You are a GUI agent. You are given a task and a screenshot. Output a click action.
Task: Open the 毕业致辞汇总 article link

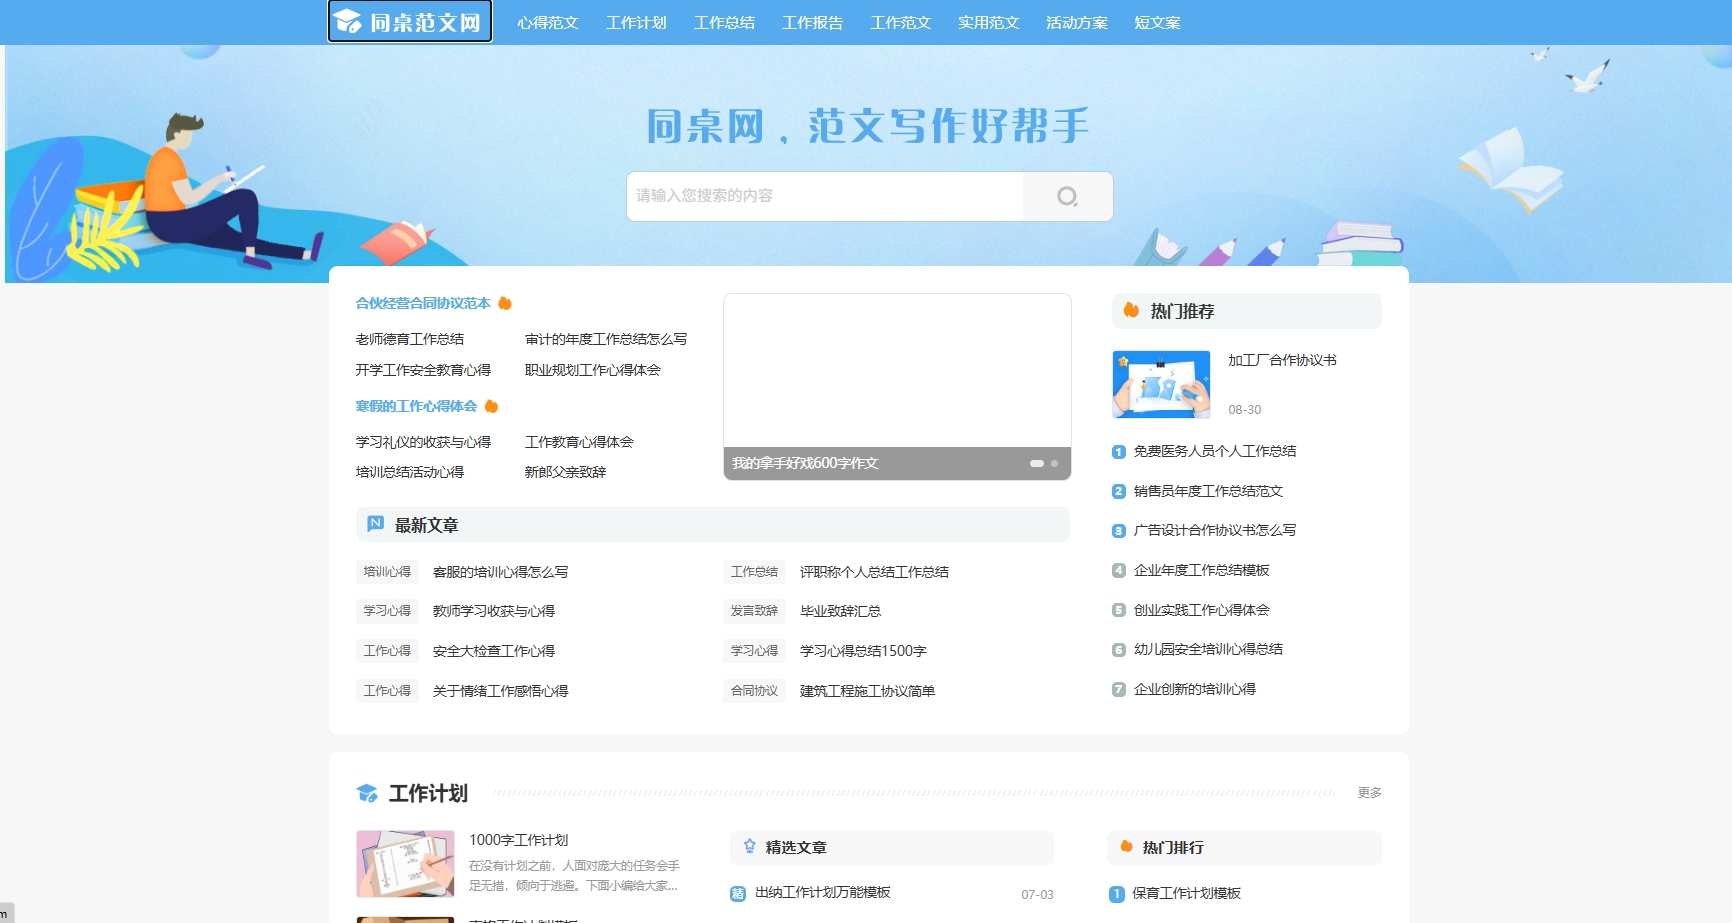click(x=840, y=611)
